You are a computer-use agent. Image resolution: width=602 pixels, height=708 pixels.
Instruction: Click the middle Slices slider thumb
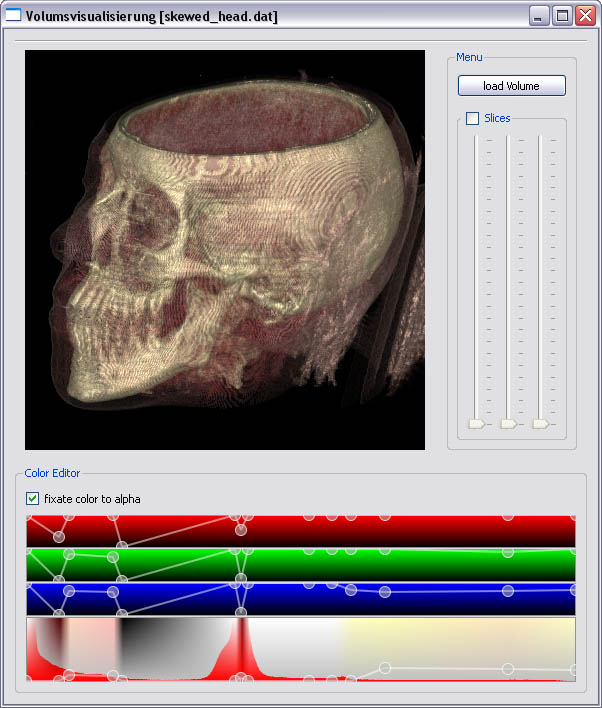pos(509,424)
